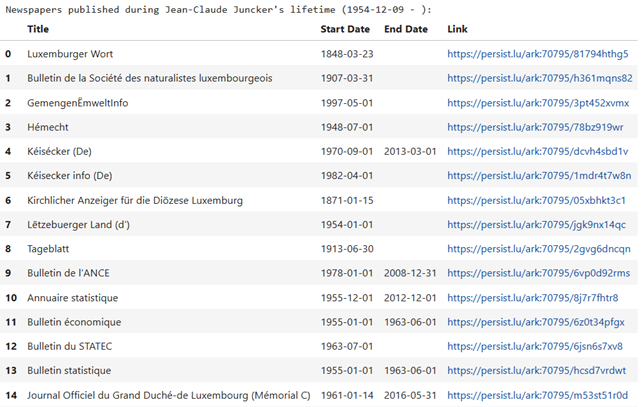Image resolution: width=642 pixels, height=407 pixels.
Task: Click end date in Bulletin statistique row
Action: (410, 371)
